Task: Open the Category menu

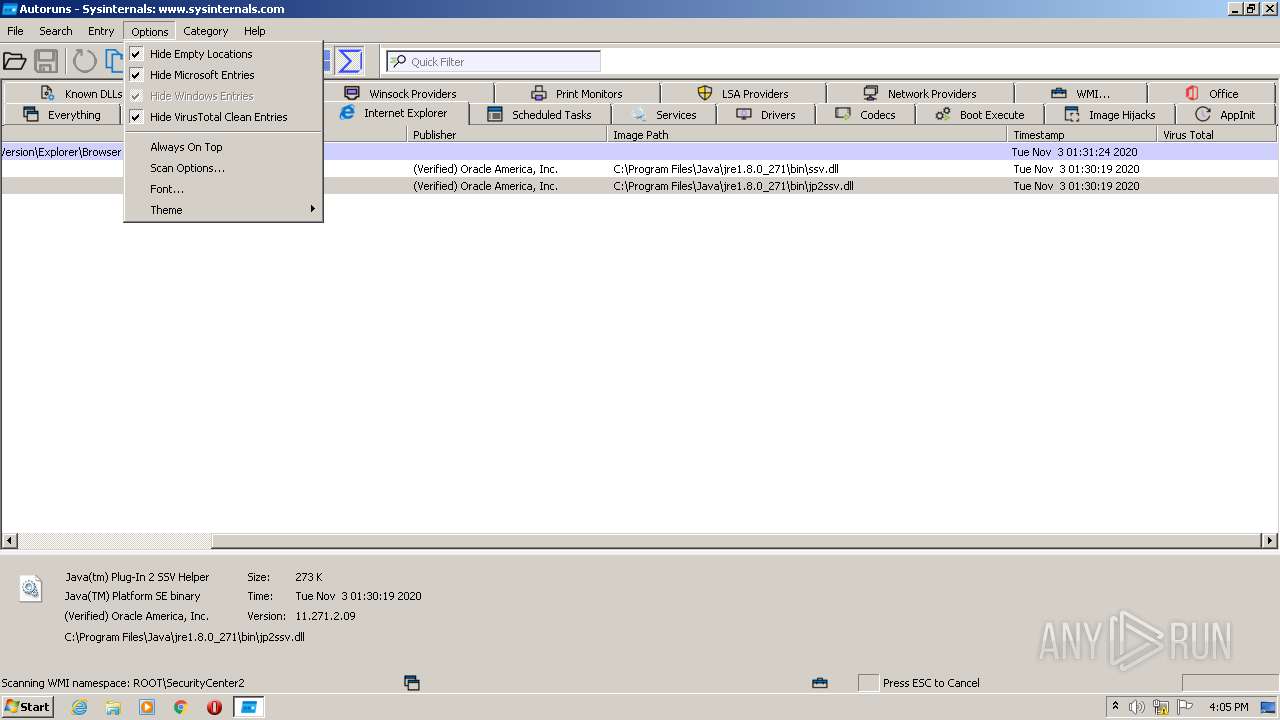Action: pos(205,31)
